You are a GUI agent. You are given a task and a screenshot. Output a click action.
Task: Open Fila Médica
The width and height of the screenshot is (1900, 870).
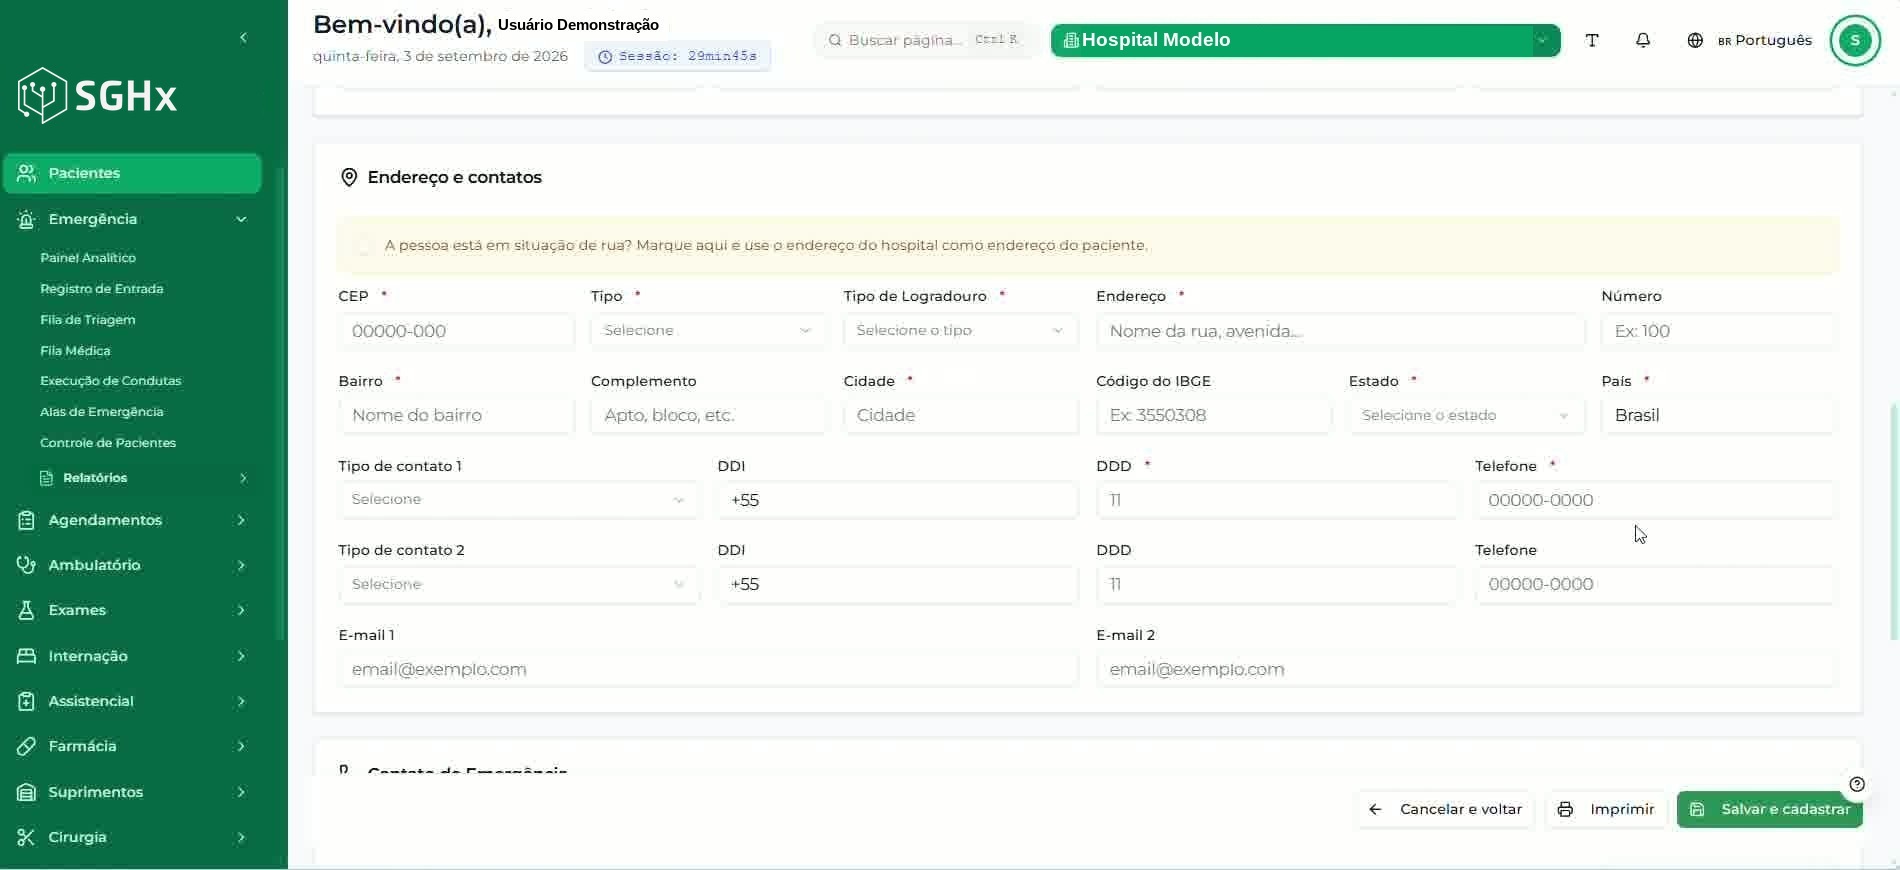75,351
